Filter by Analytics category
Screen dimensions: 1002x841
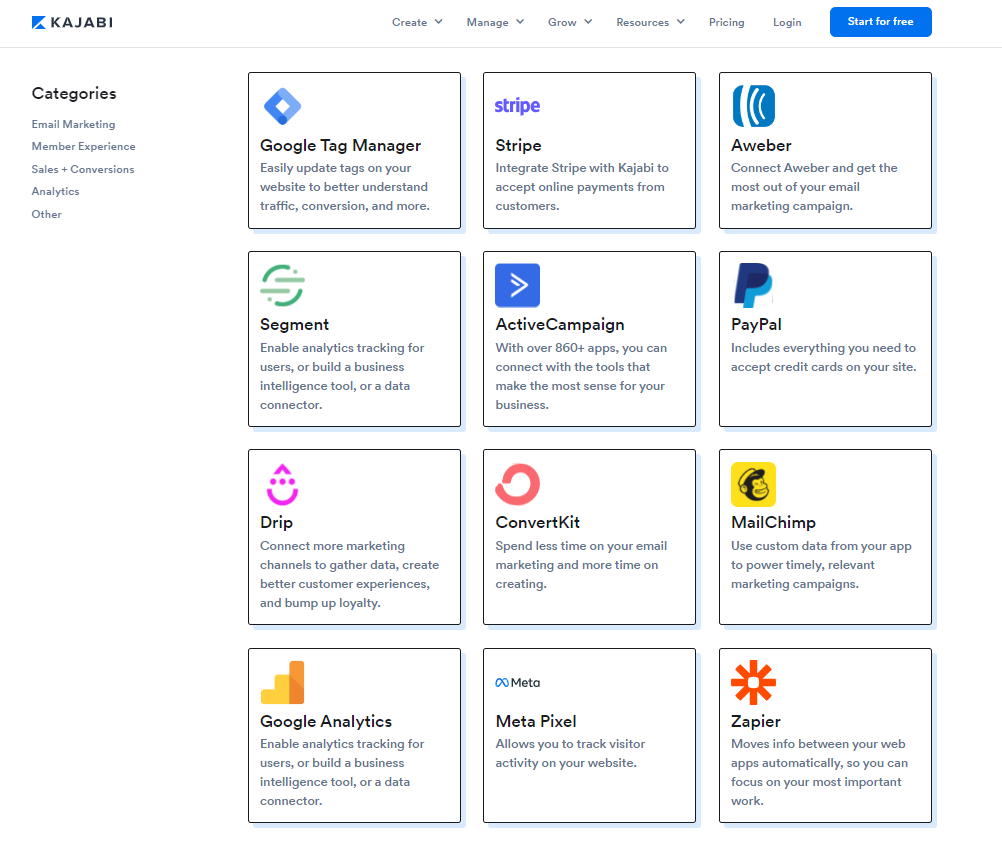pyautogui.click(x=56, y=191)
